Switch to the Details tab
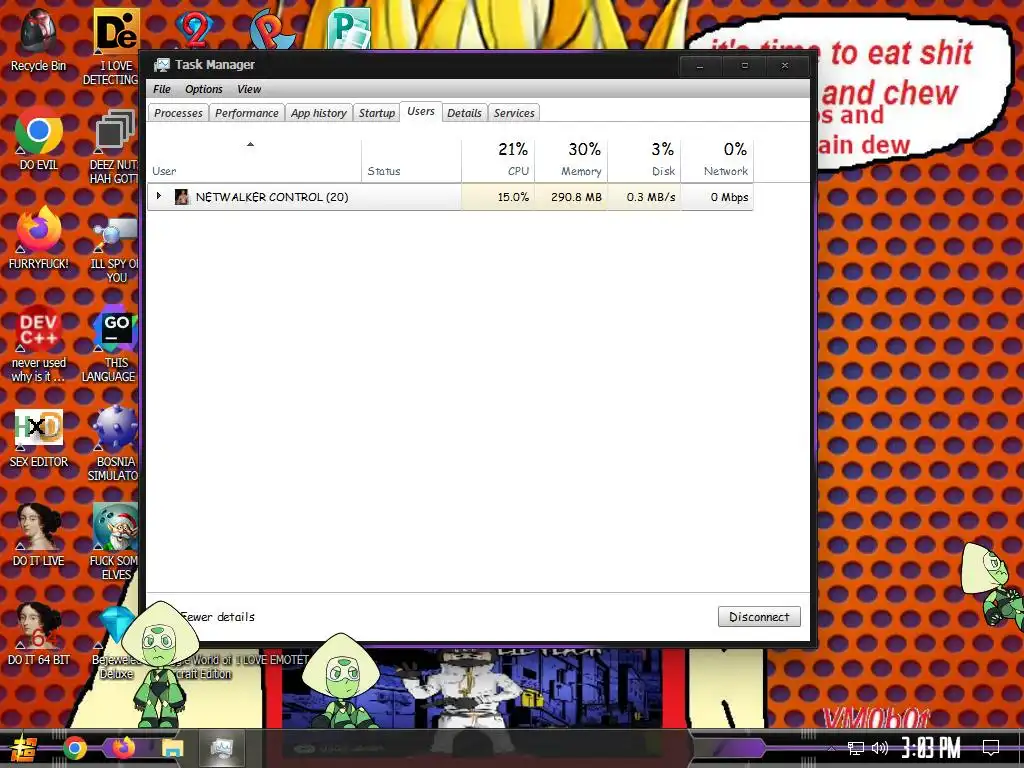The width and height of the screenshot is (1024, 768). tap(464, 113)
